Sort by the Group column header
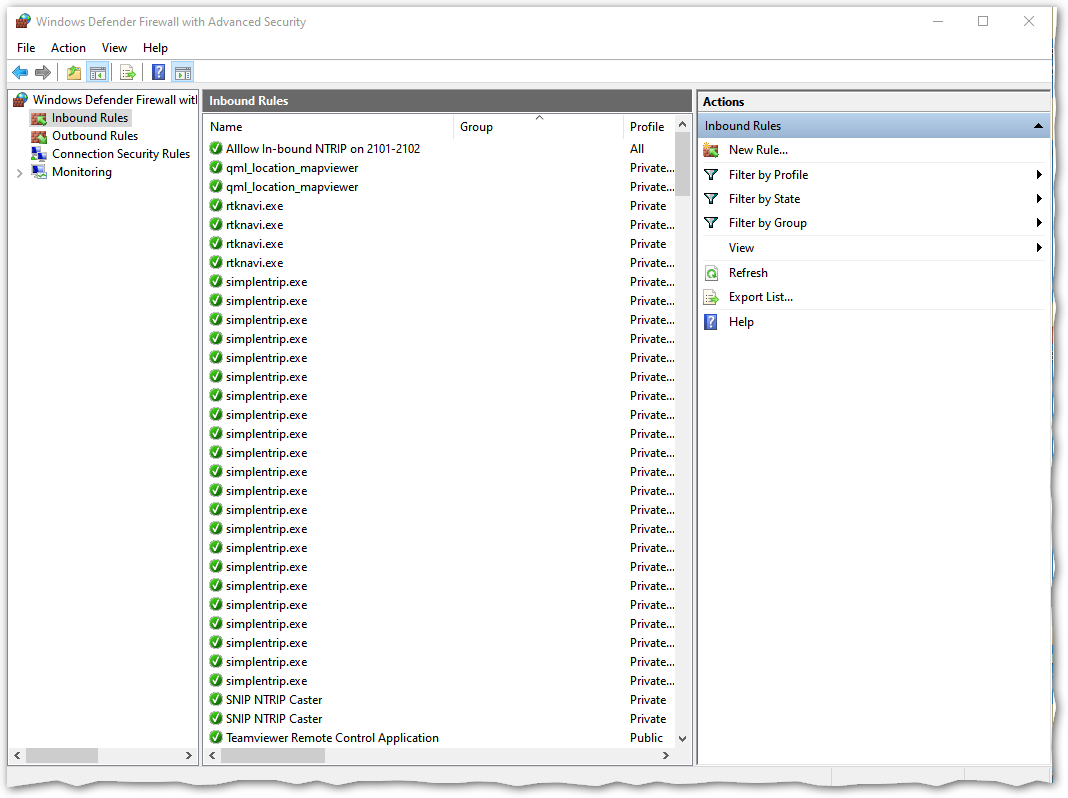 [x=538, y=127]
